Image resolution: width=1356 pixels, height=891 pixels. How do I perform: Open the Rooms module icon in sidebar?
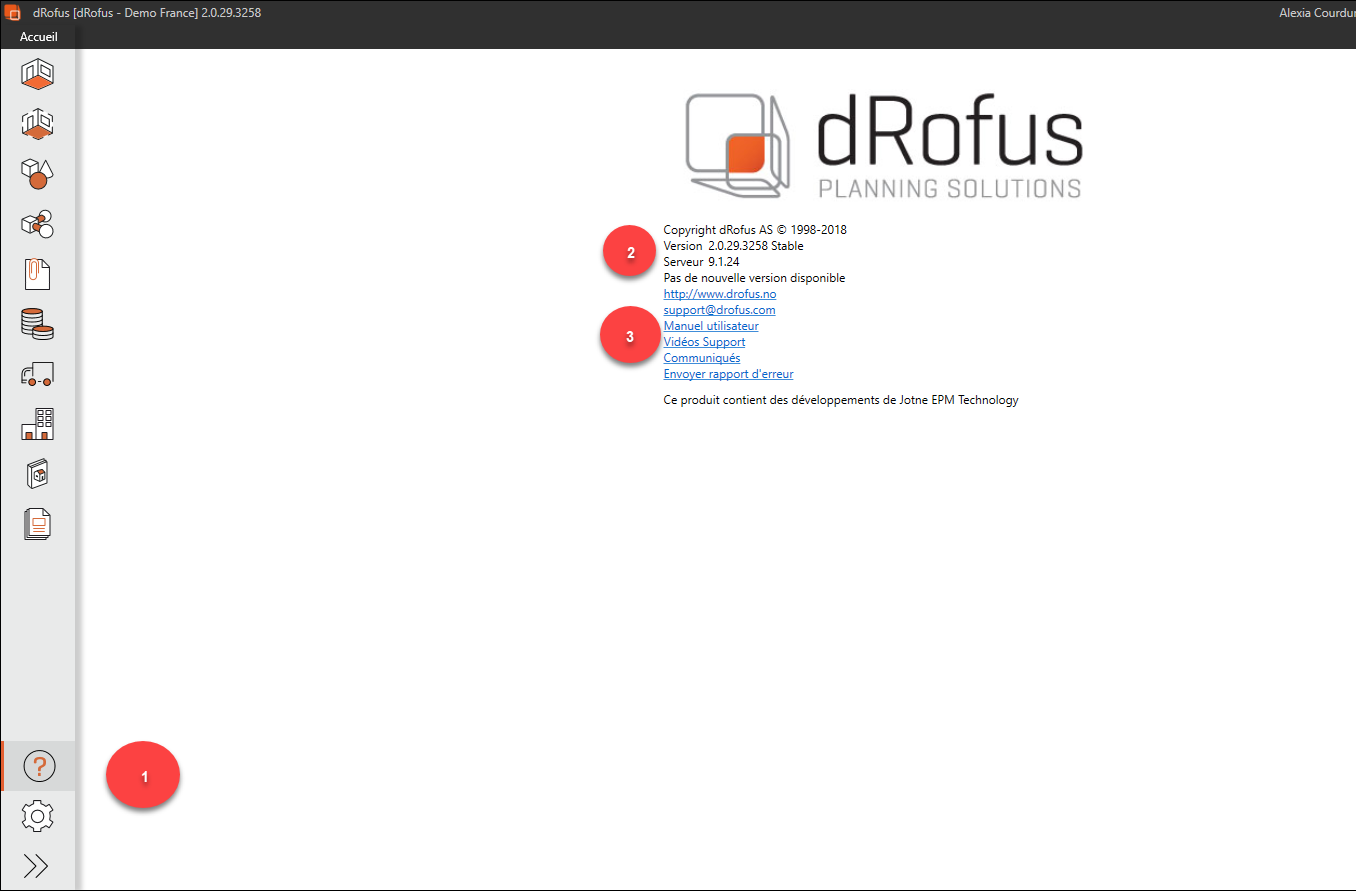(x=38, y=74)
